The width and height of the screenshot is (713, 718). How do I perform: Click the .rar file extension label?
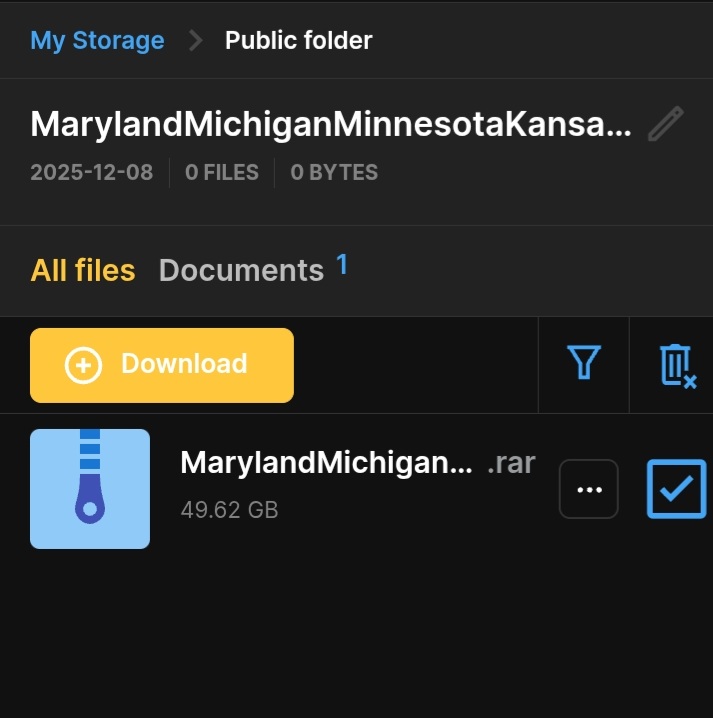(x=511, y=463)
